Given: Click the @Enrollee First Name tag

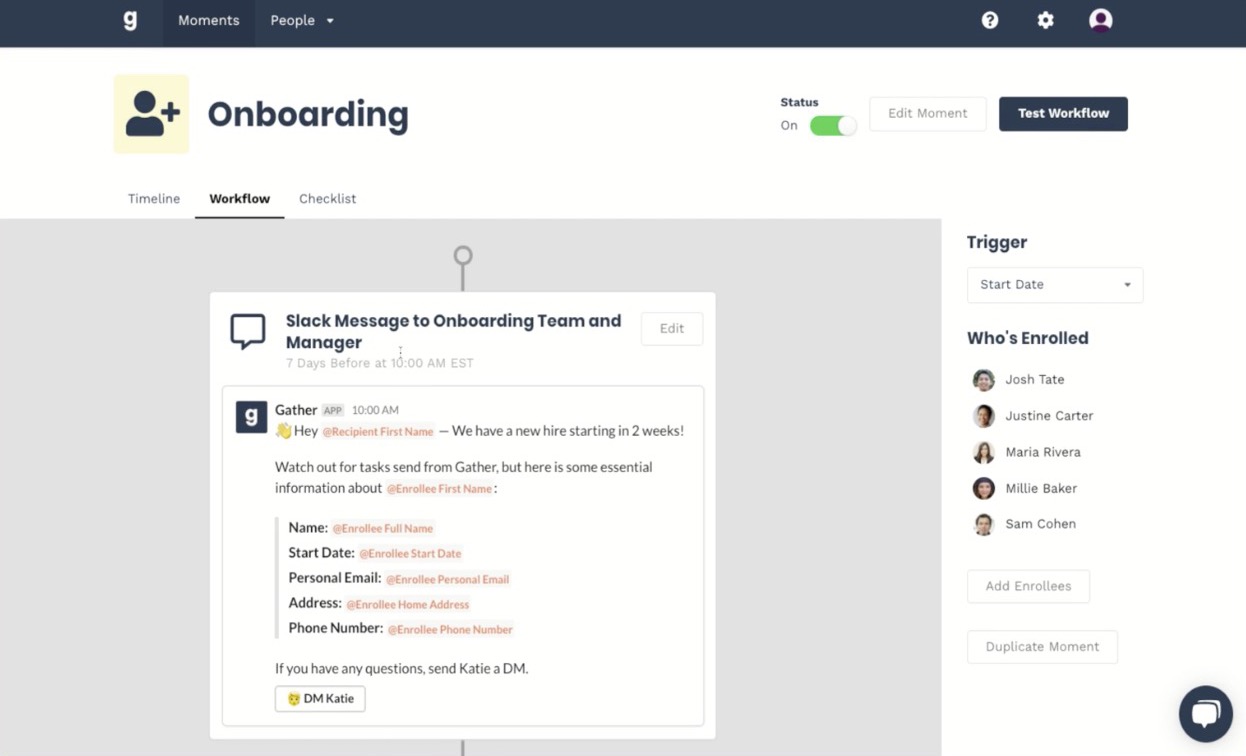Looking at the screenshot, I should [x=439, y=489].
